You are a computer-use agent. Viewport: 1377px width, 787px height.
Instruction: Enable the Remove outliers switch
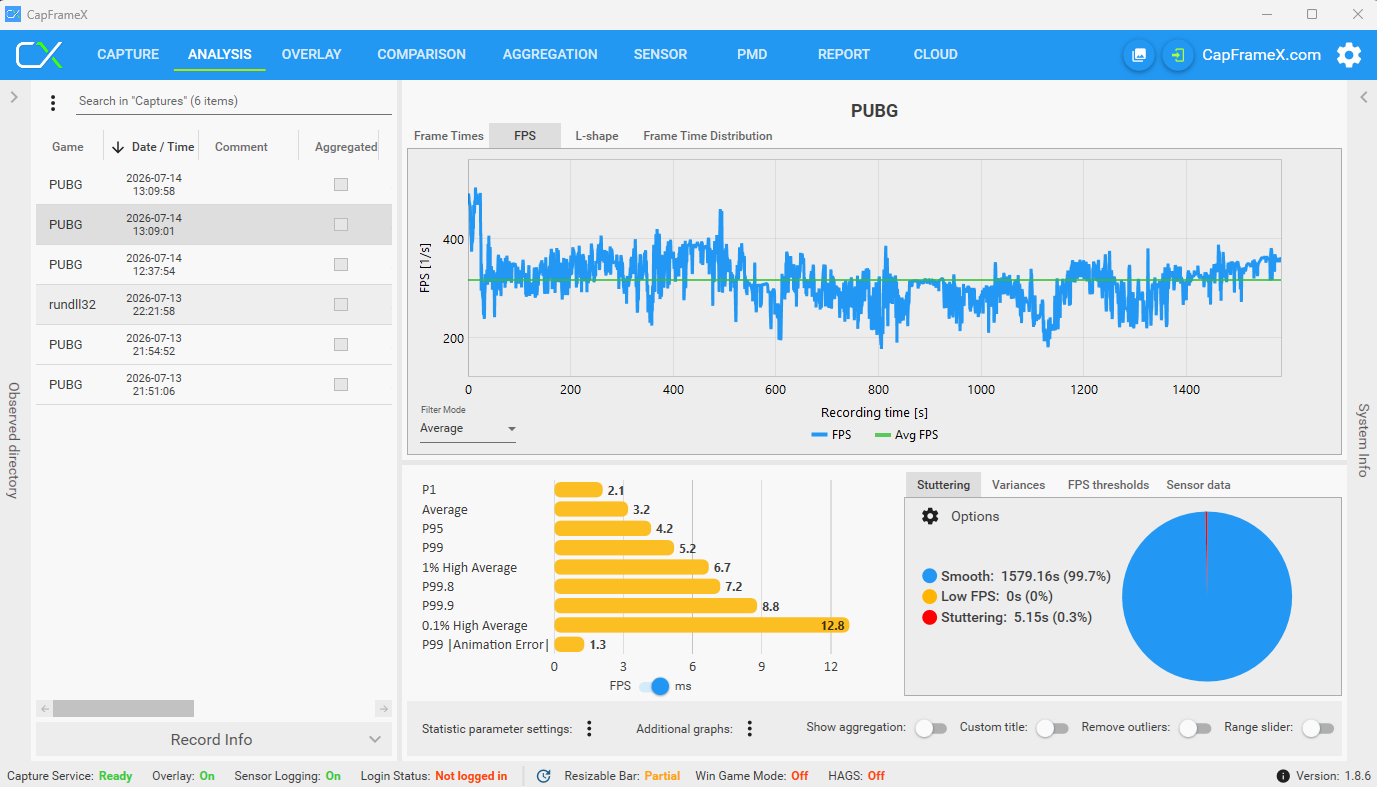click(x=1194, y=729)
